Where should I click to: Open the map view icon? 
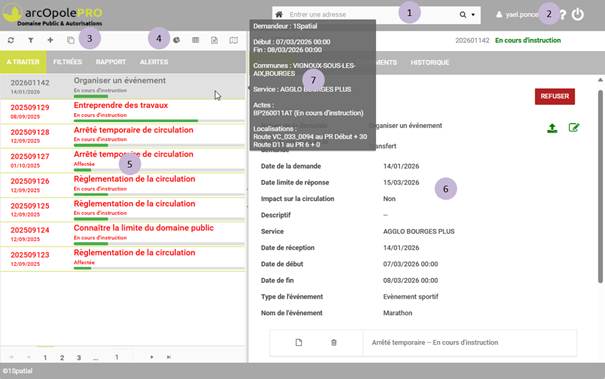[233, 40]
